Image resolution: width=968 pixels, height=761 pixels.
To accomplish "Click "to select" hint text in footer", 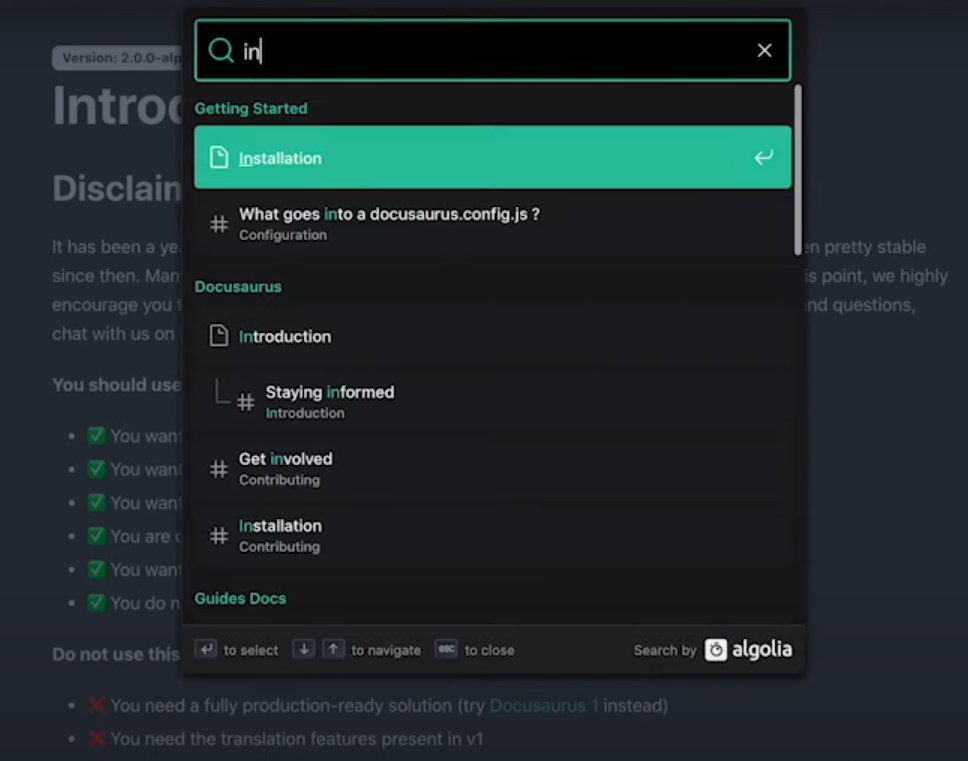I will 251,651.
